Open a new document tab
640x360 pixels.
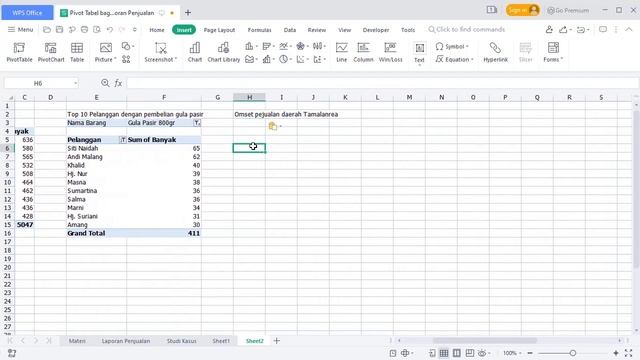[x=188, y=13]
